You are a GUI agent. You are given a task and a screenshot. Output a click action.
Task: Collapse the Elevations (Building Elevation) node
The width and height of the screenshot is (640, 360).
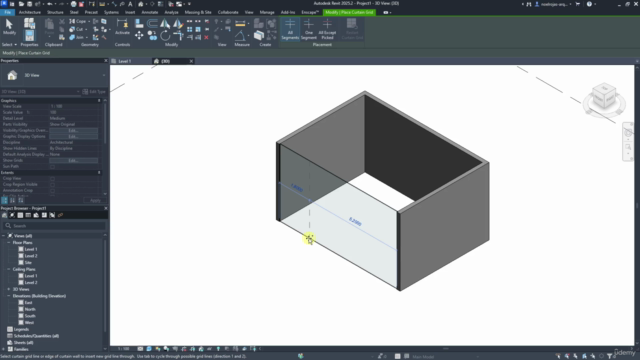click(x=9, y=296)
